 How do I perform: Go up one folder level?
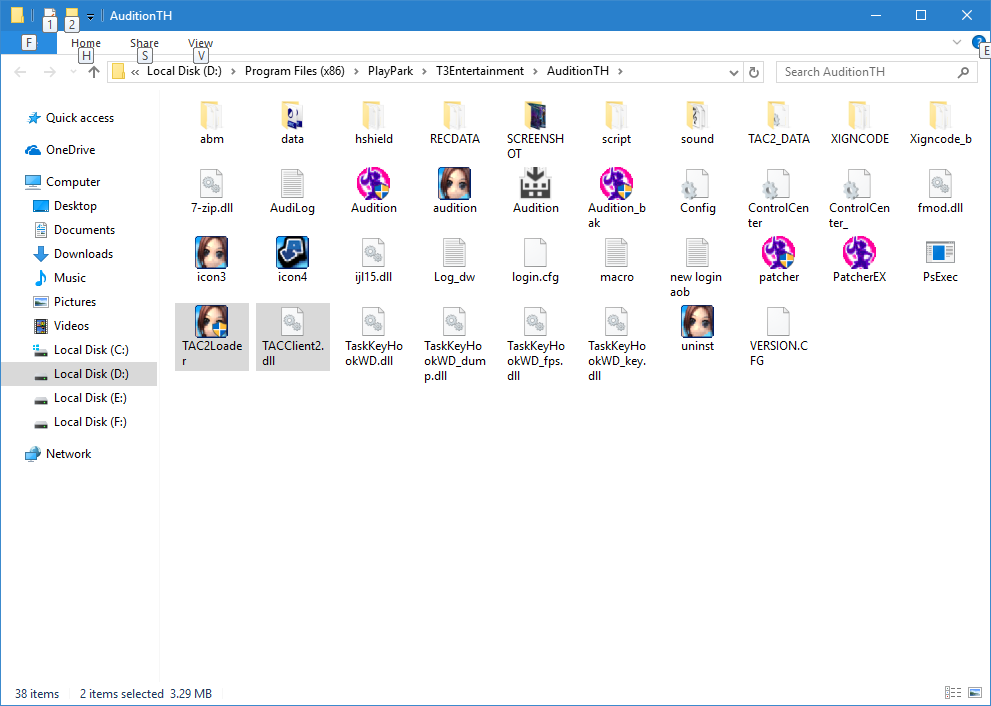click(x=94, y=72)
